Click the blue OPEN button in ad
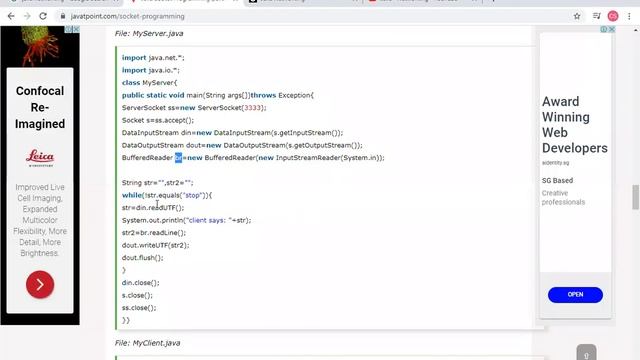640x360 pixels. pyautogui.click(x=575, y=295)
